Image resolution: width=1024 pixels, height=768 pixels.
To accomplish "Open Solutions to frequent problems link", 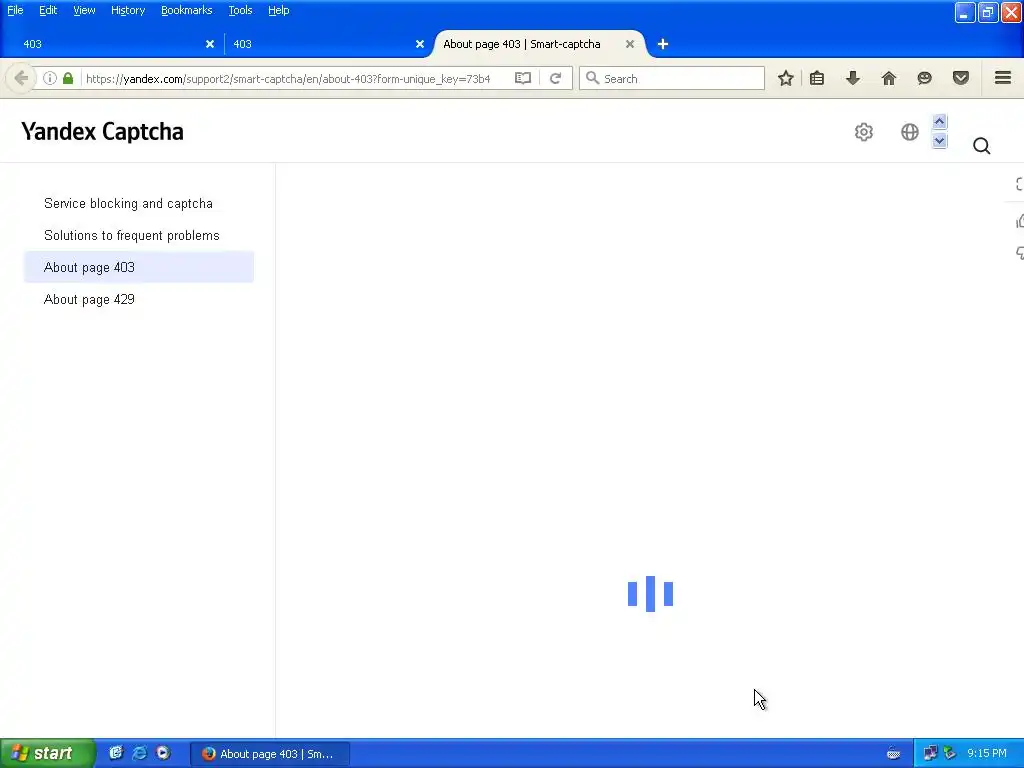I will pyautogui.click(x=131, y=235).
